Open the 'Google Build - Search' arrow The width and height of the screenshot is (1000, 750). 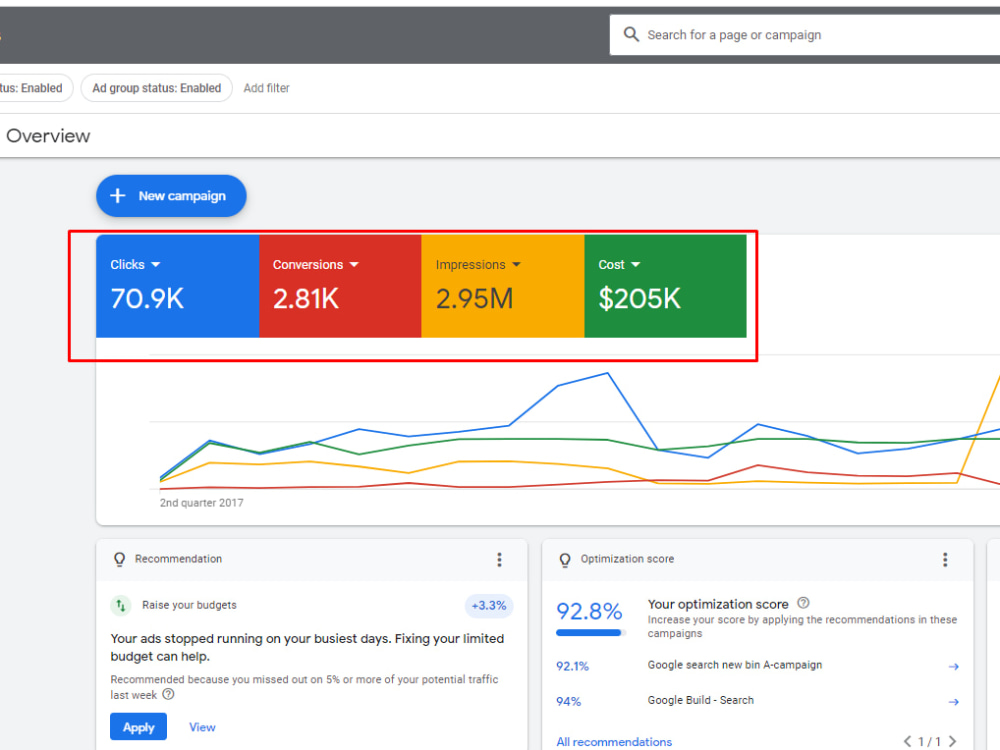953,702
